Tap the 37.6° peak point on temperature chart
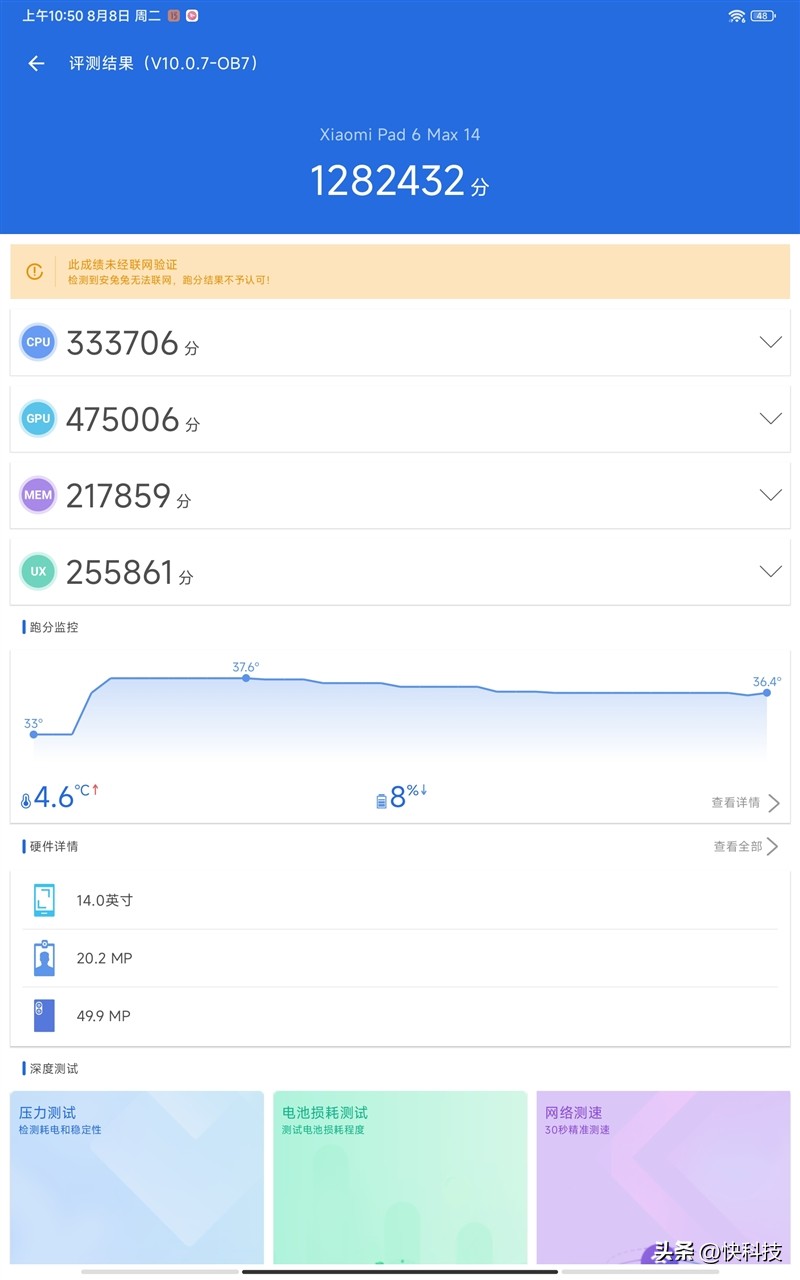 click(246, 678)
